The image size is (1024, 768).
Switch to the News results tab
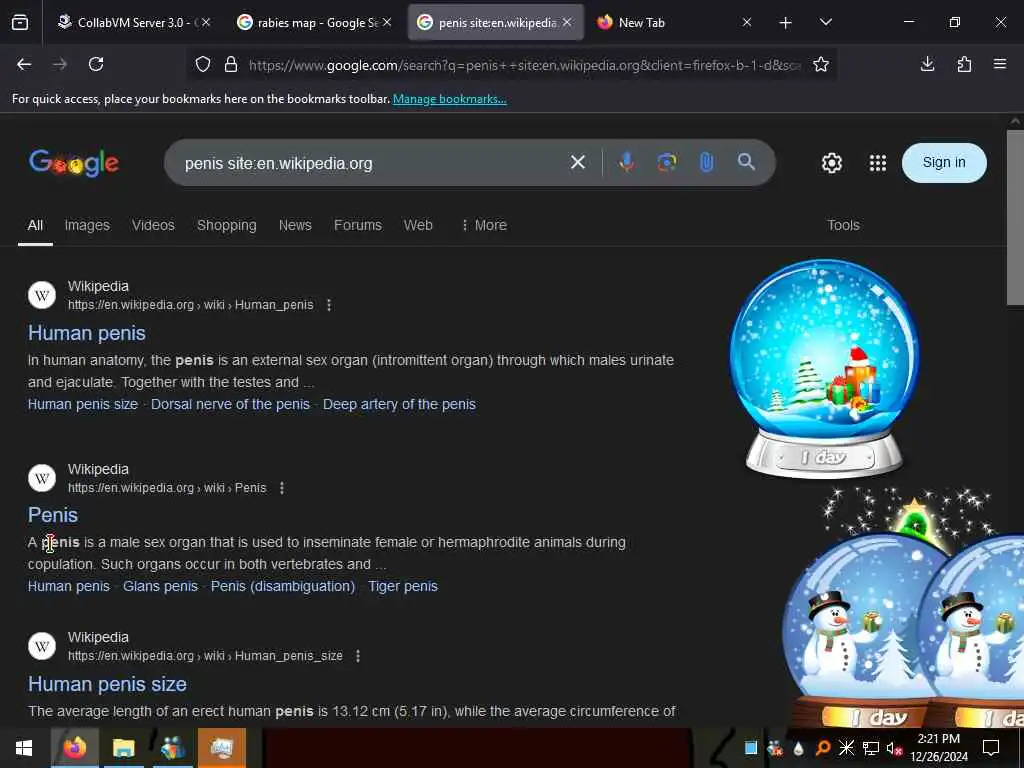(295, 225)
